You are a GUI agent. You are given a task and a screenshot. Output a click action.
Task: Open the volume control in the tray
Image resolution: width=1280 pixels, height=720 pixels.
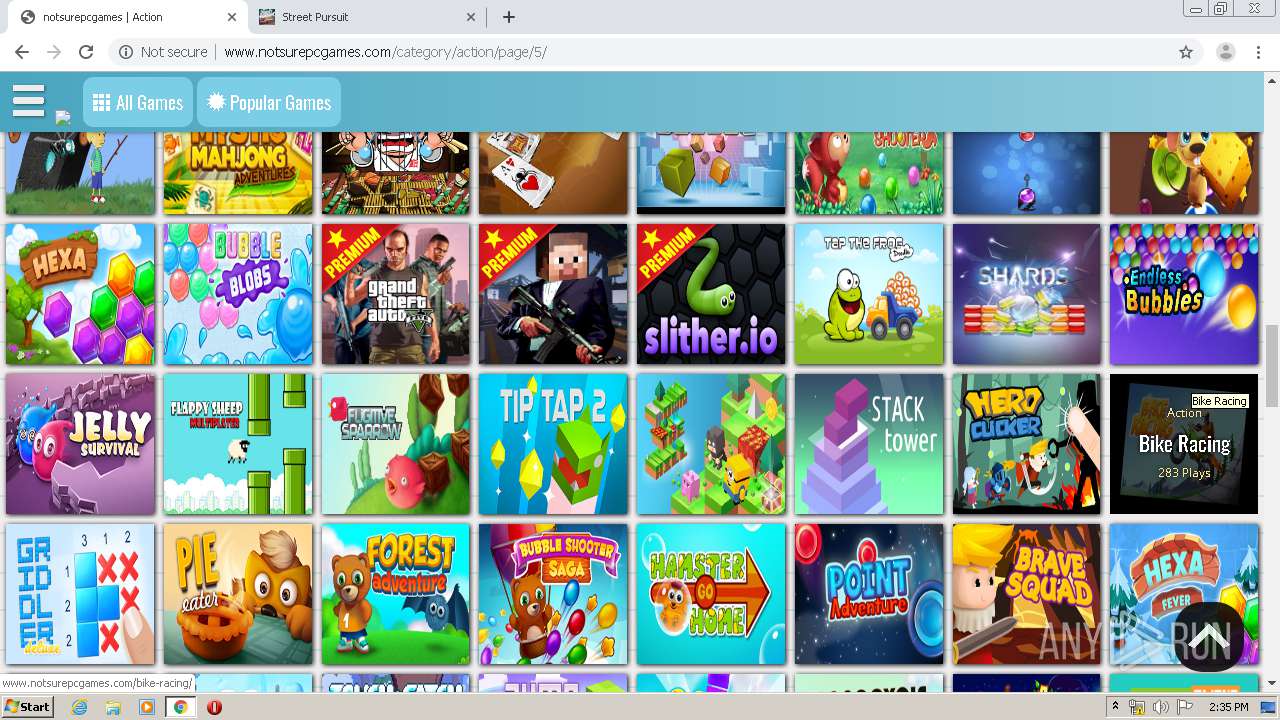1160,707
